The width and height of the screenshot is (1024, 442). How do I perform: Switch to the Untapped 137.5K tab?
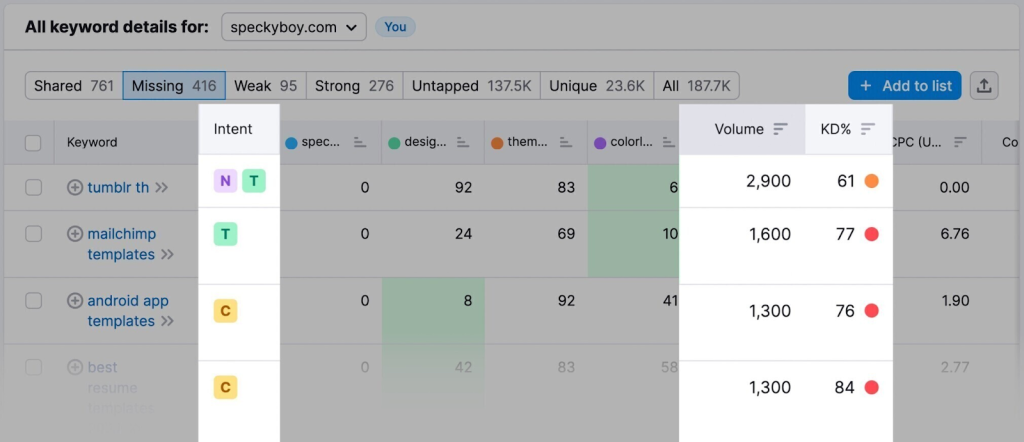(472, 86)
